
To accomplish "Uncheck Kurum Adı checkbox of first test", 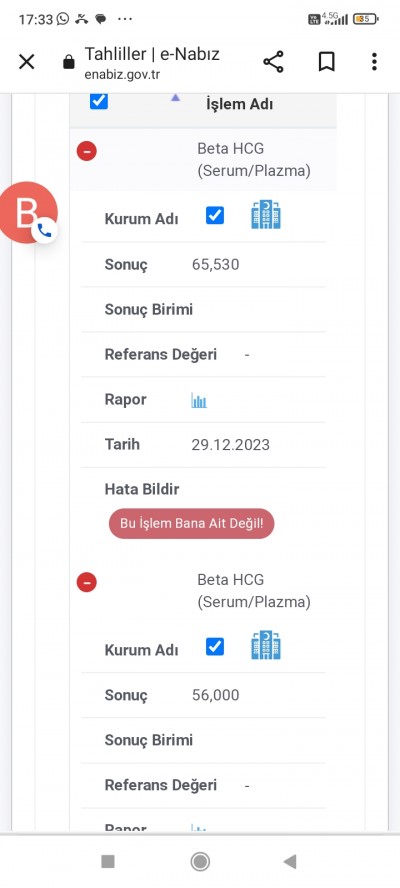I will click(x=215, y=215).
